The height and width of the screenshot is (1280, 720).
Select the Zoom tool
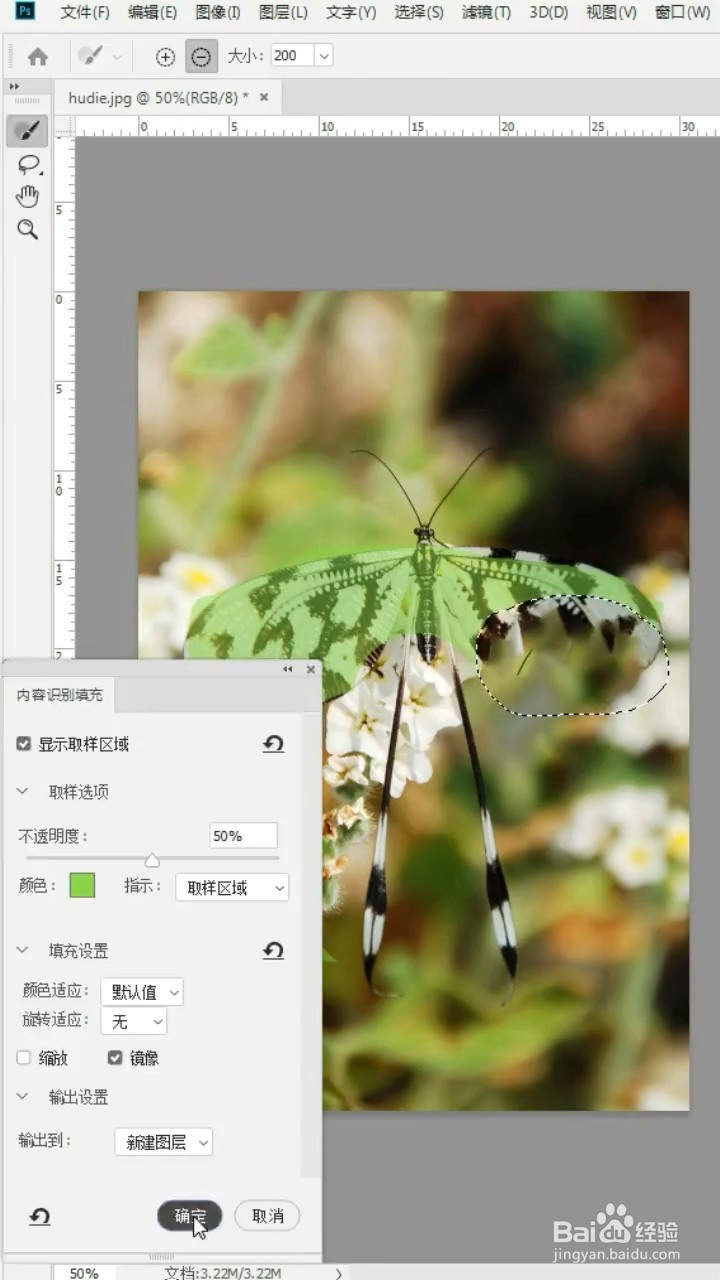(x=28, y=229)
